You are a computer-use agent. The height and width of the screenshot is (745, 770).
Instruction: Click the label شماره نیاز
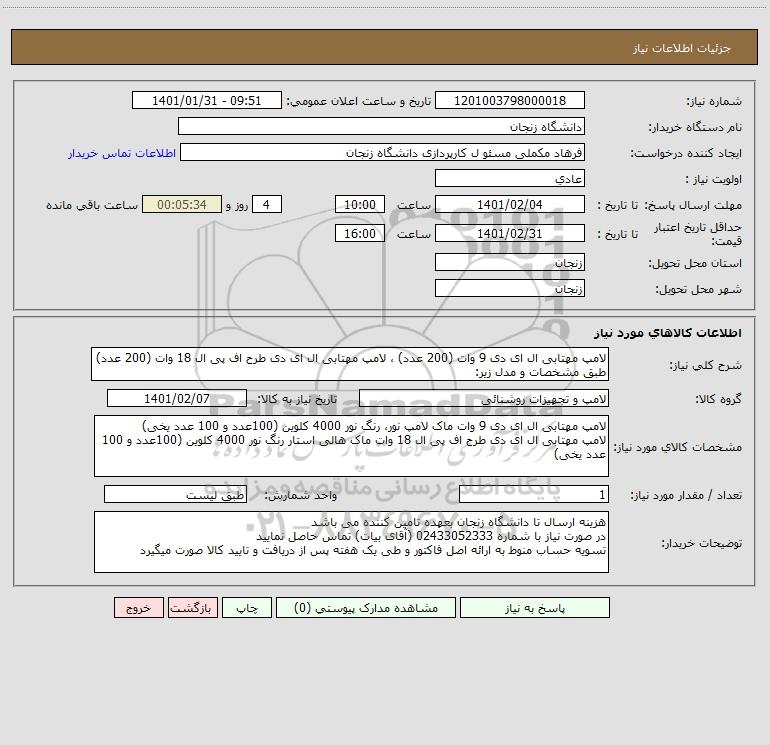point(714,101)
